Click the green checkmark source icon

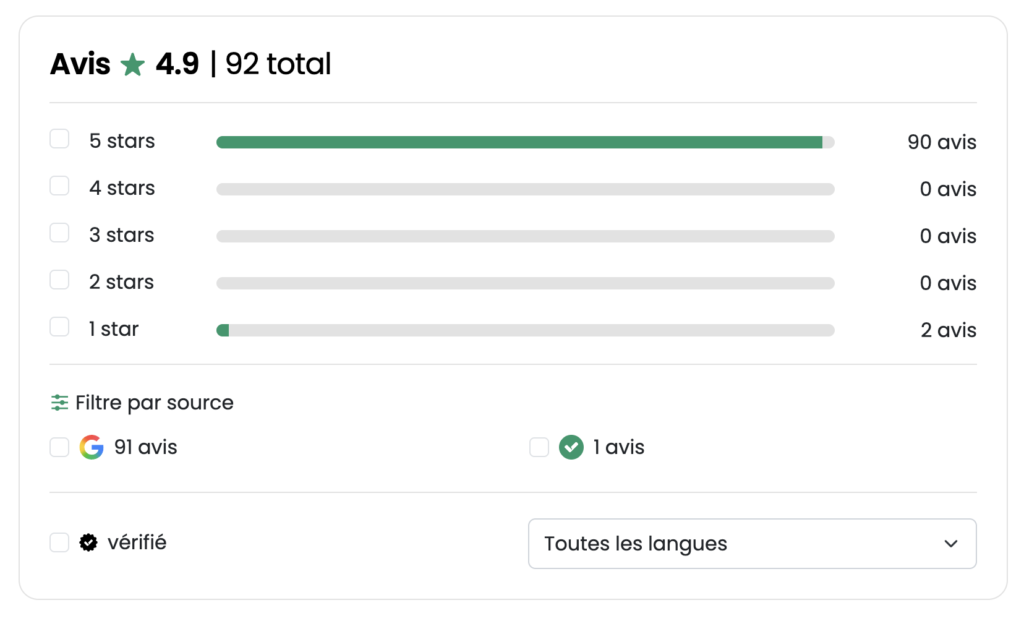click(571, 447)
